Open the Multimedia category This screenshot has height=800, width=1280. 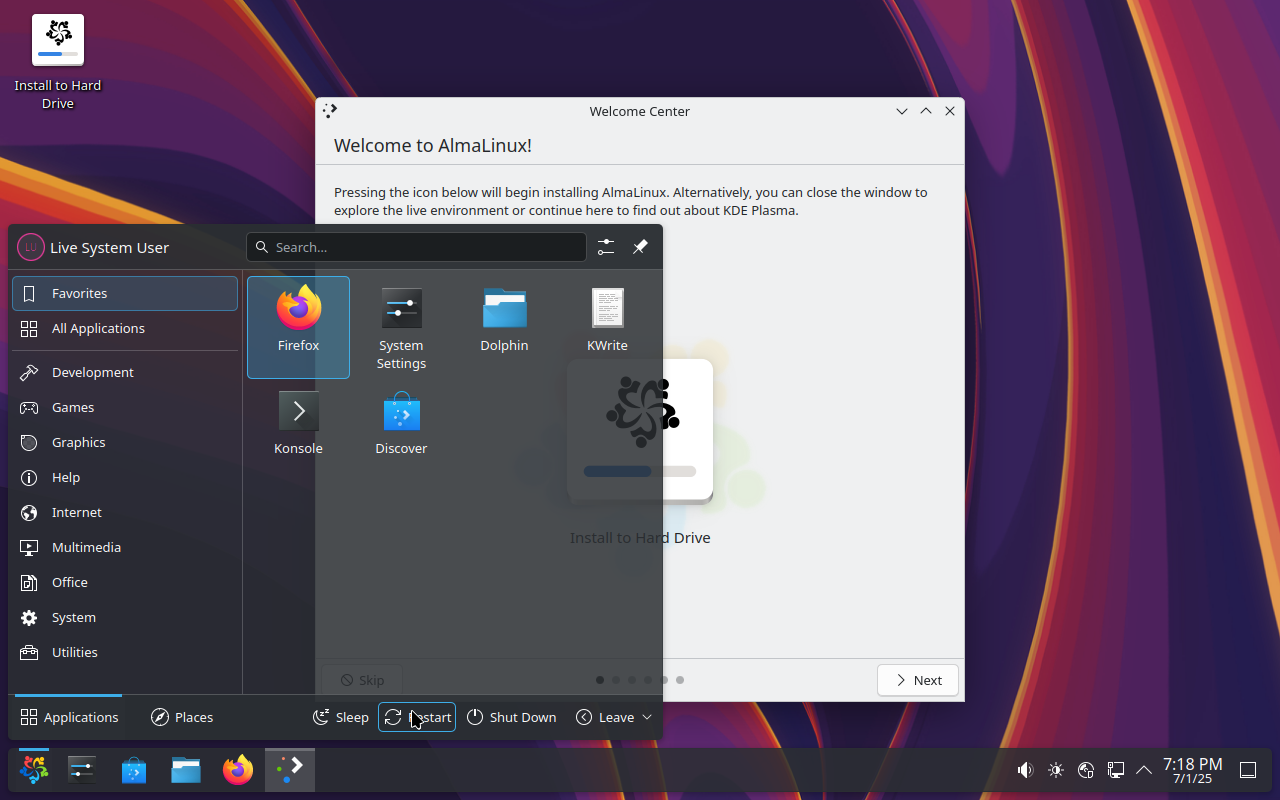[125, 547]
